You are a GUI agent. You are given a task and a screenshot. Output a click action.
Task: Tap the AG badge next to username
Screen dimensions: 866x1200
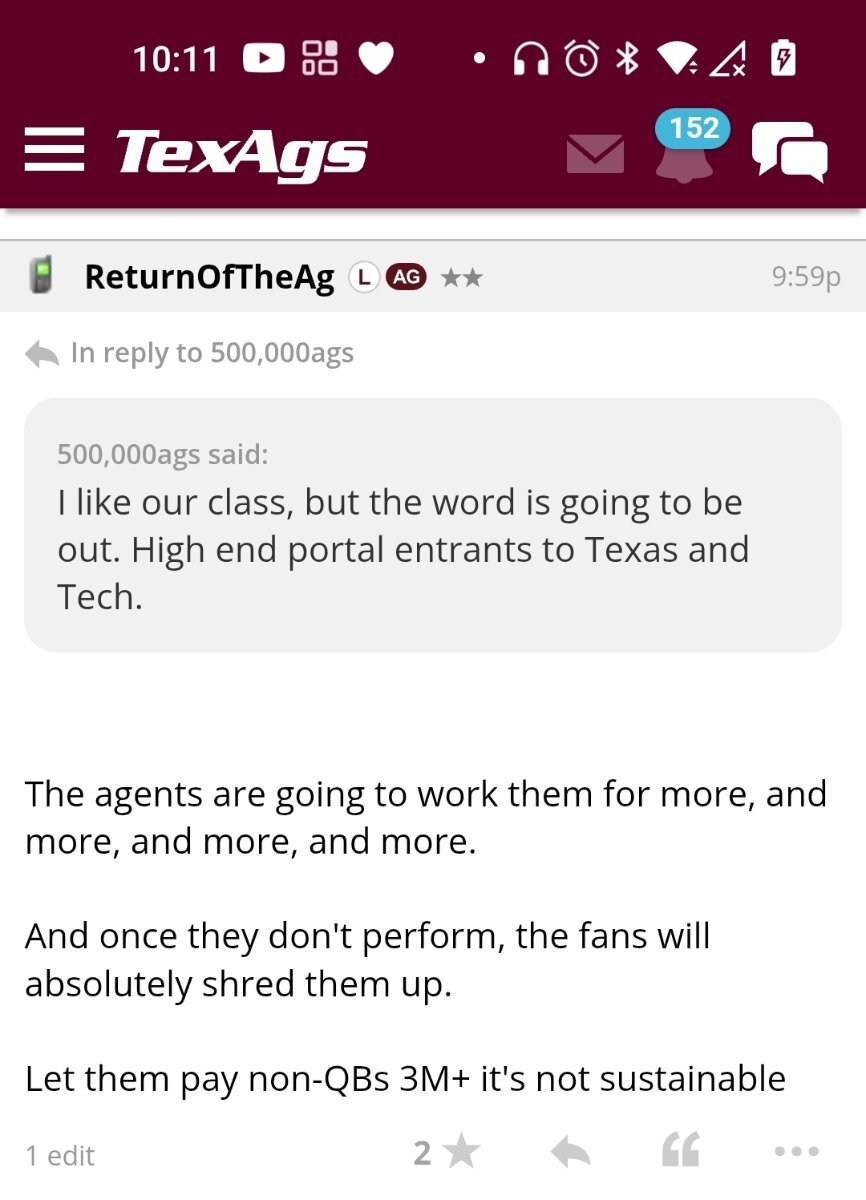[x=406, y=277]
